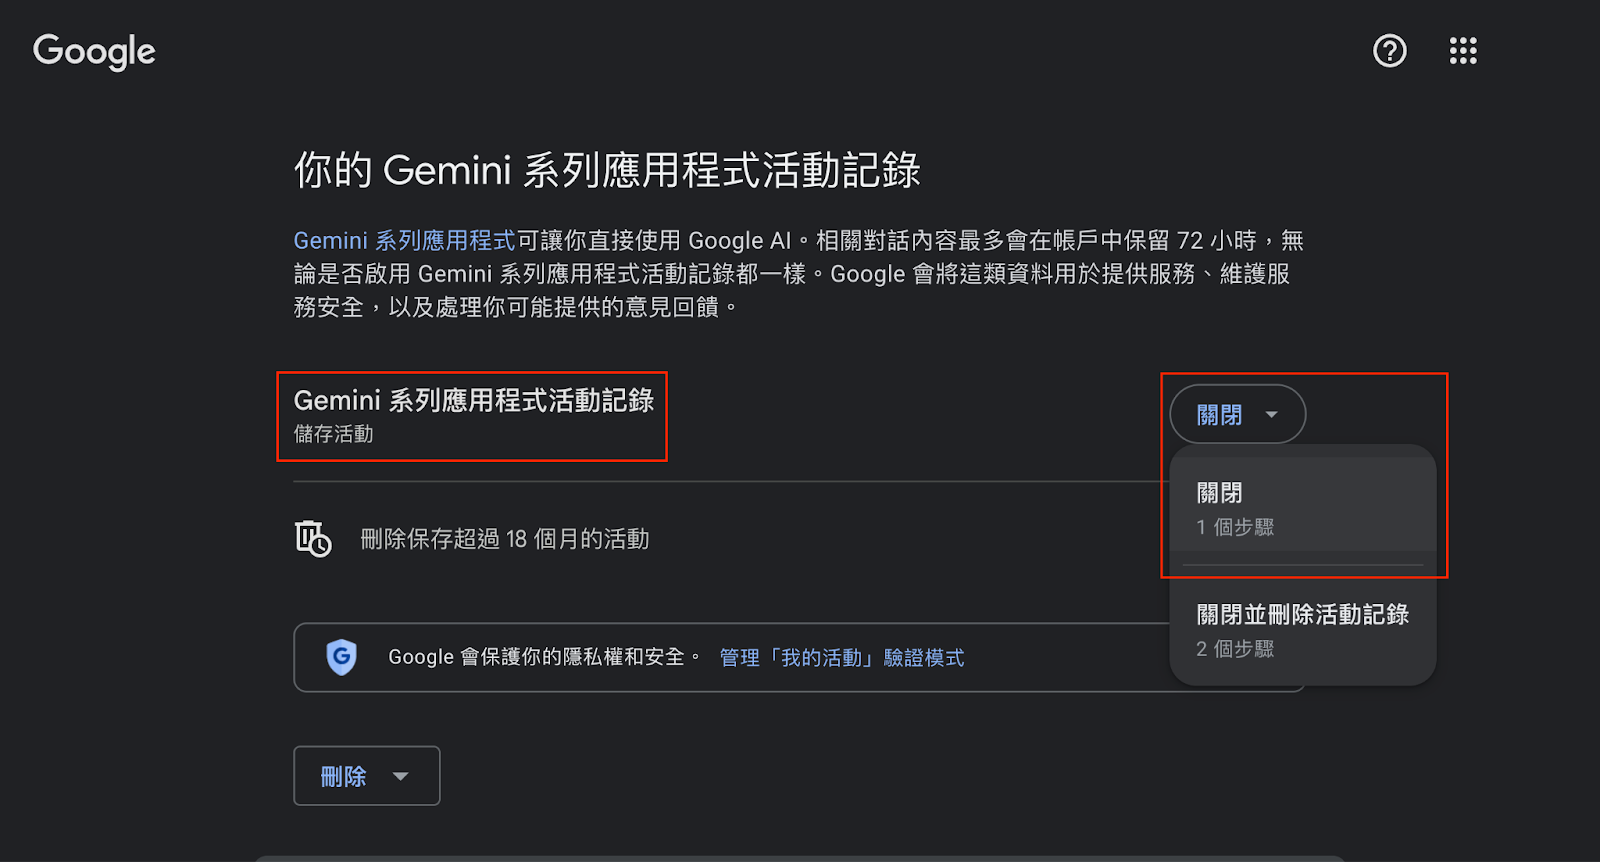
Task: Click the description paragraph mentioning 72 小時
Action: click(x=798, y=273)
